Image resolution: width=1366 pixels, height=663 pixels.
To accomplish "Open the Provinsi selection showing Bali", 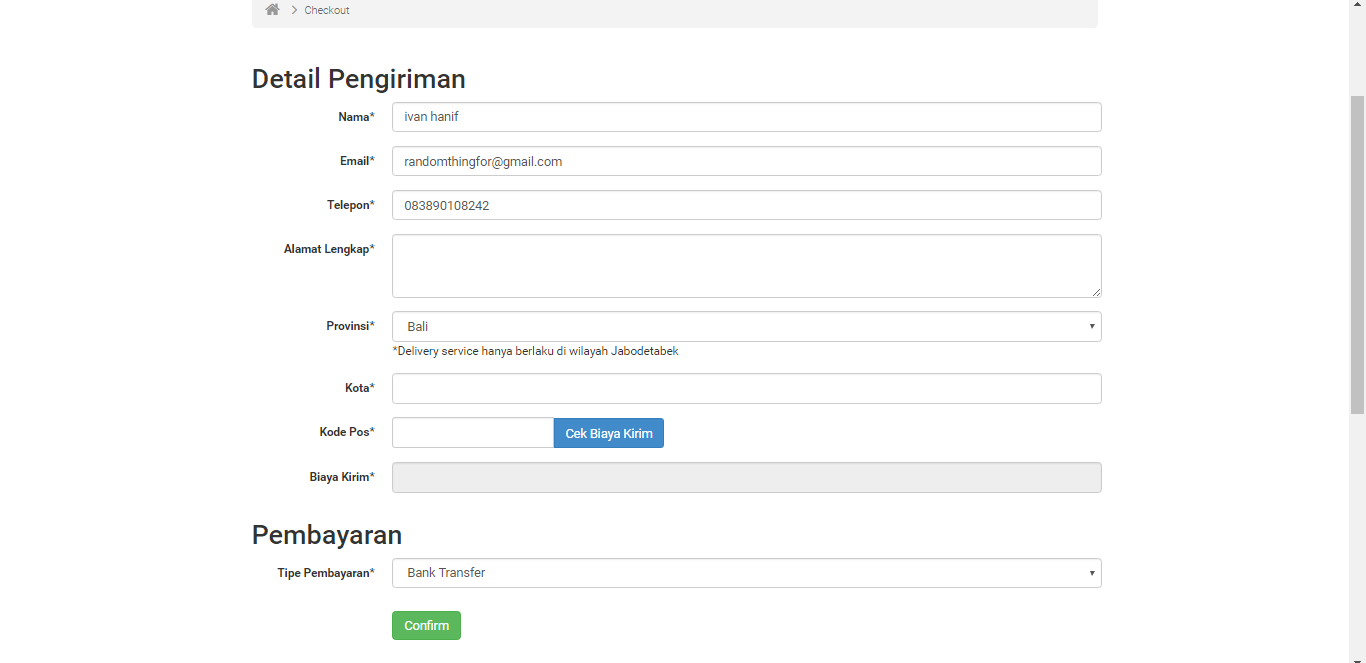I will [x=747, y=326].
